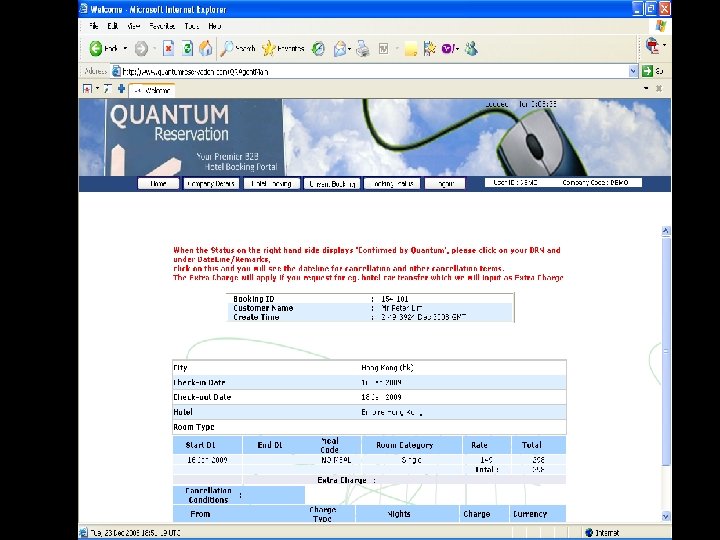The height and width of the screenshot is (540, 720).
Task: Click the Mail envelope icon
Action: 340,48
